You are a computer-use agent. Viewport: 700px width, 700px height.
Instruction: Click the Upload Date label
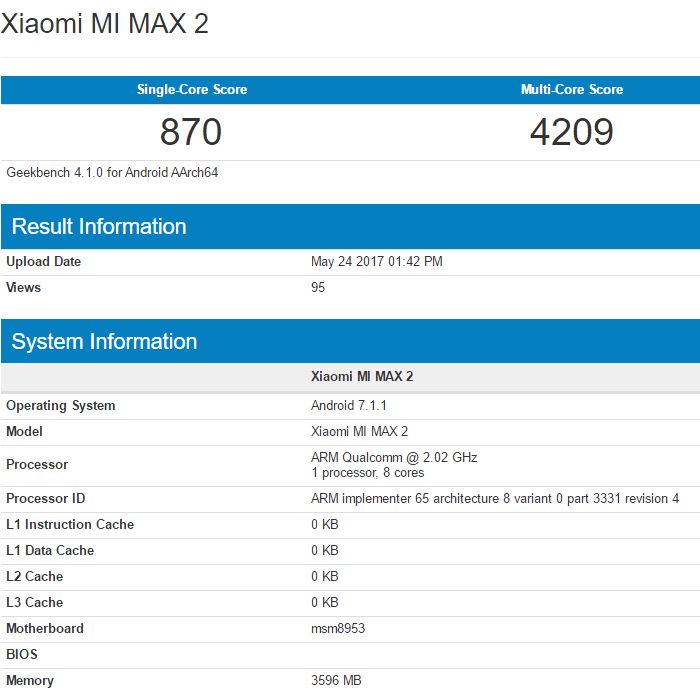44,262
